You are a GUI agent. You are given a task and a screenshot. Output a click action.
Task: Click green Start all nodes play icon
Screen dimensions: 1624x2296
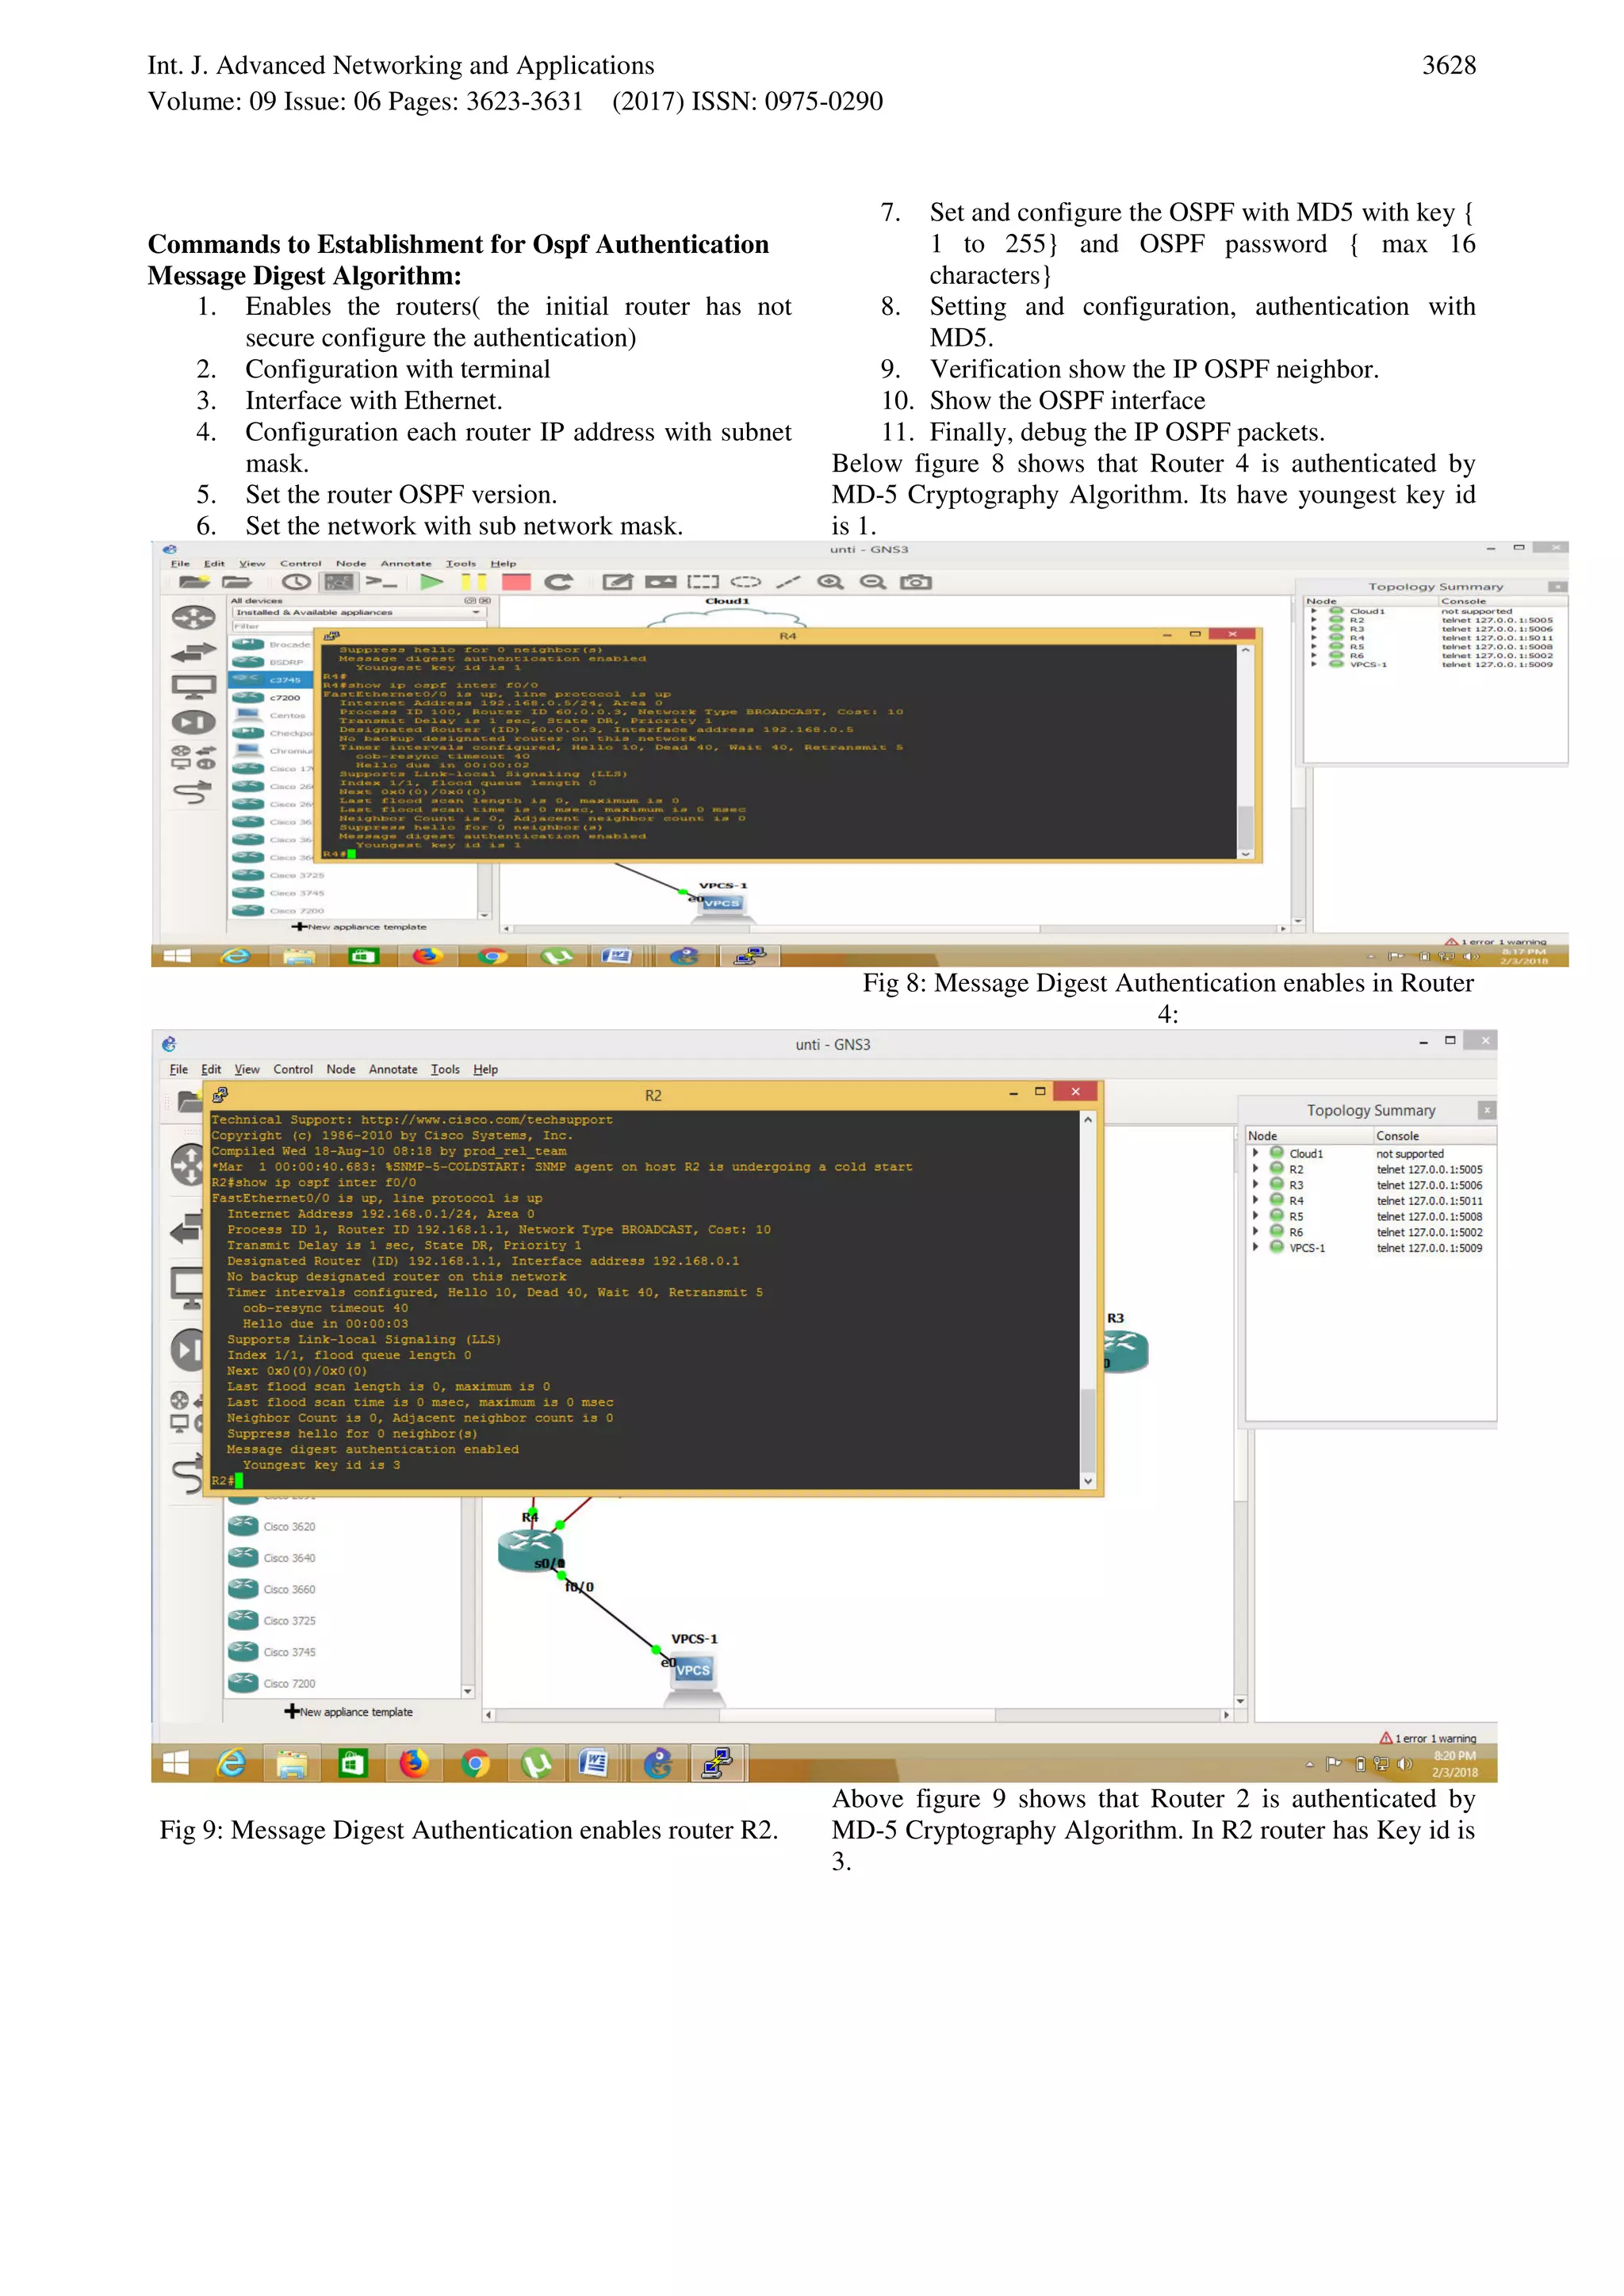point(431,582)
